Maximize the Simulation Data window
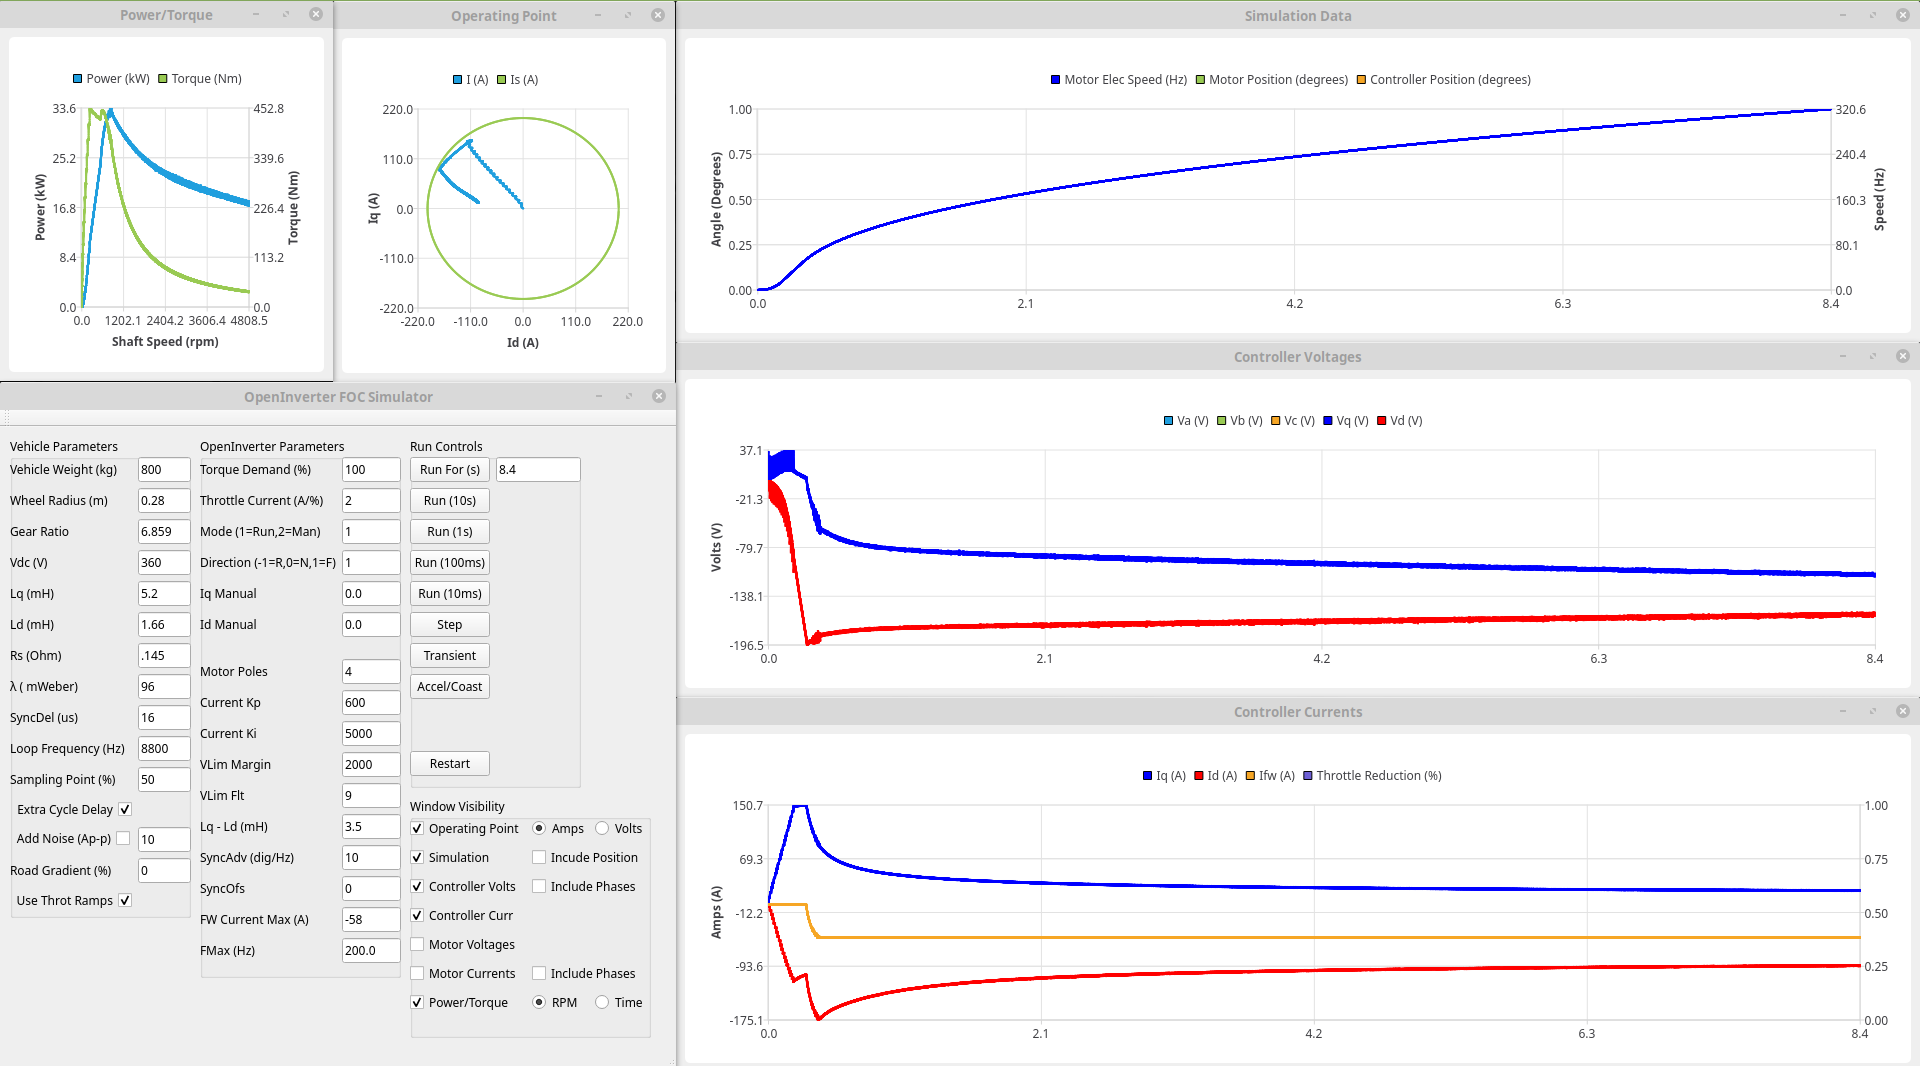Image resolution: width=1920 pixels, height=1066 pixels. click(1873, 15)
